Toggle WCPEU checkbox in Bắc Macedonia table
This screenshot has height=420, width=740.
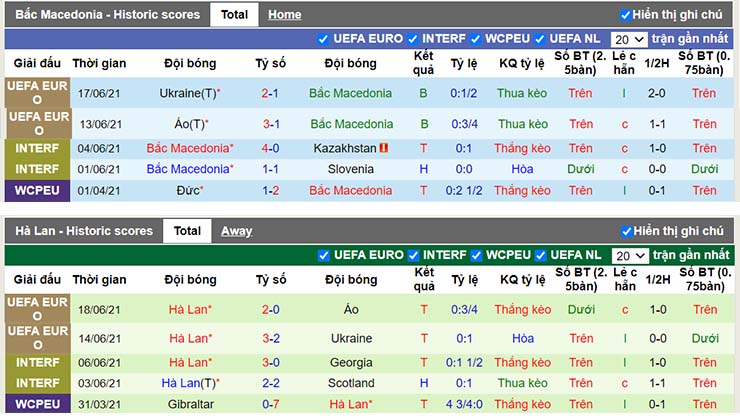point(476,39)
